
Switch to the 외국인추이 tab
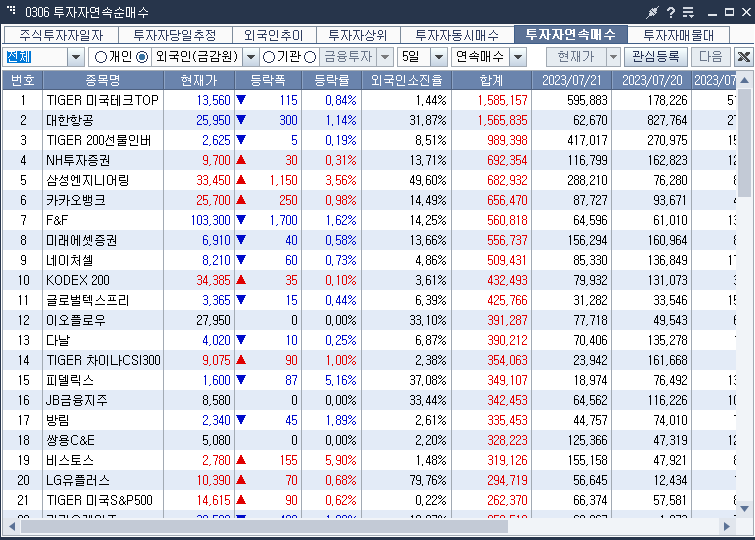point(273,35)
